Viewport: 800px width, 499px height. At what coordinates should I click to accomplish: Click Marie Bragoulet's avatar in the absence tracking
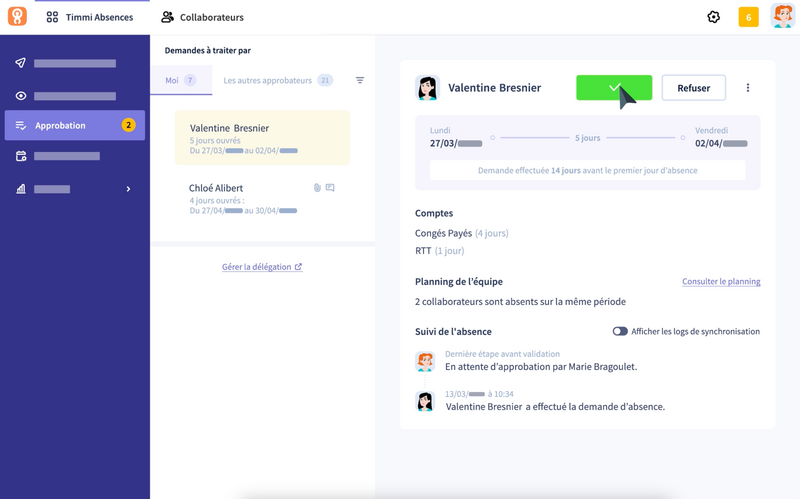pos(424,361)
